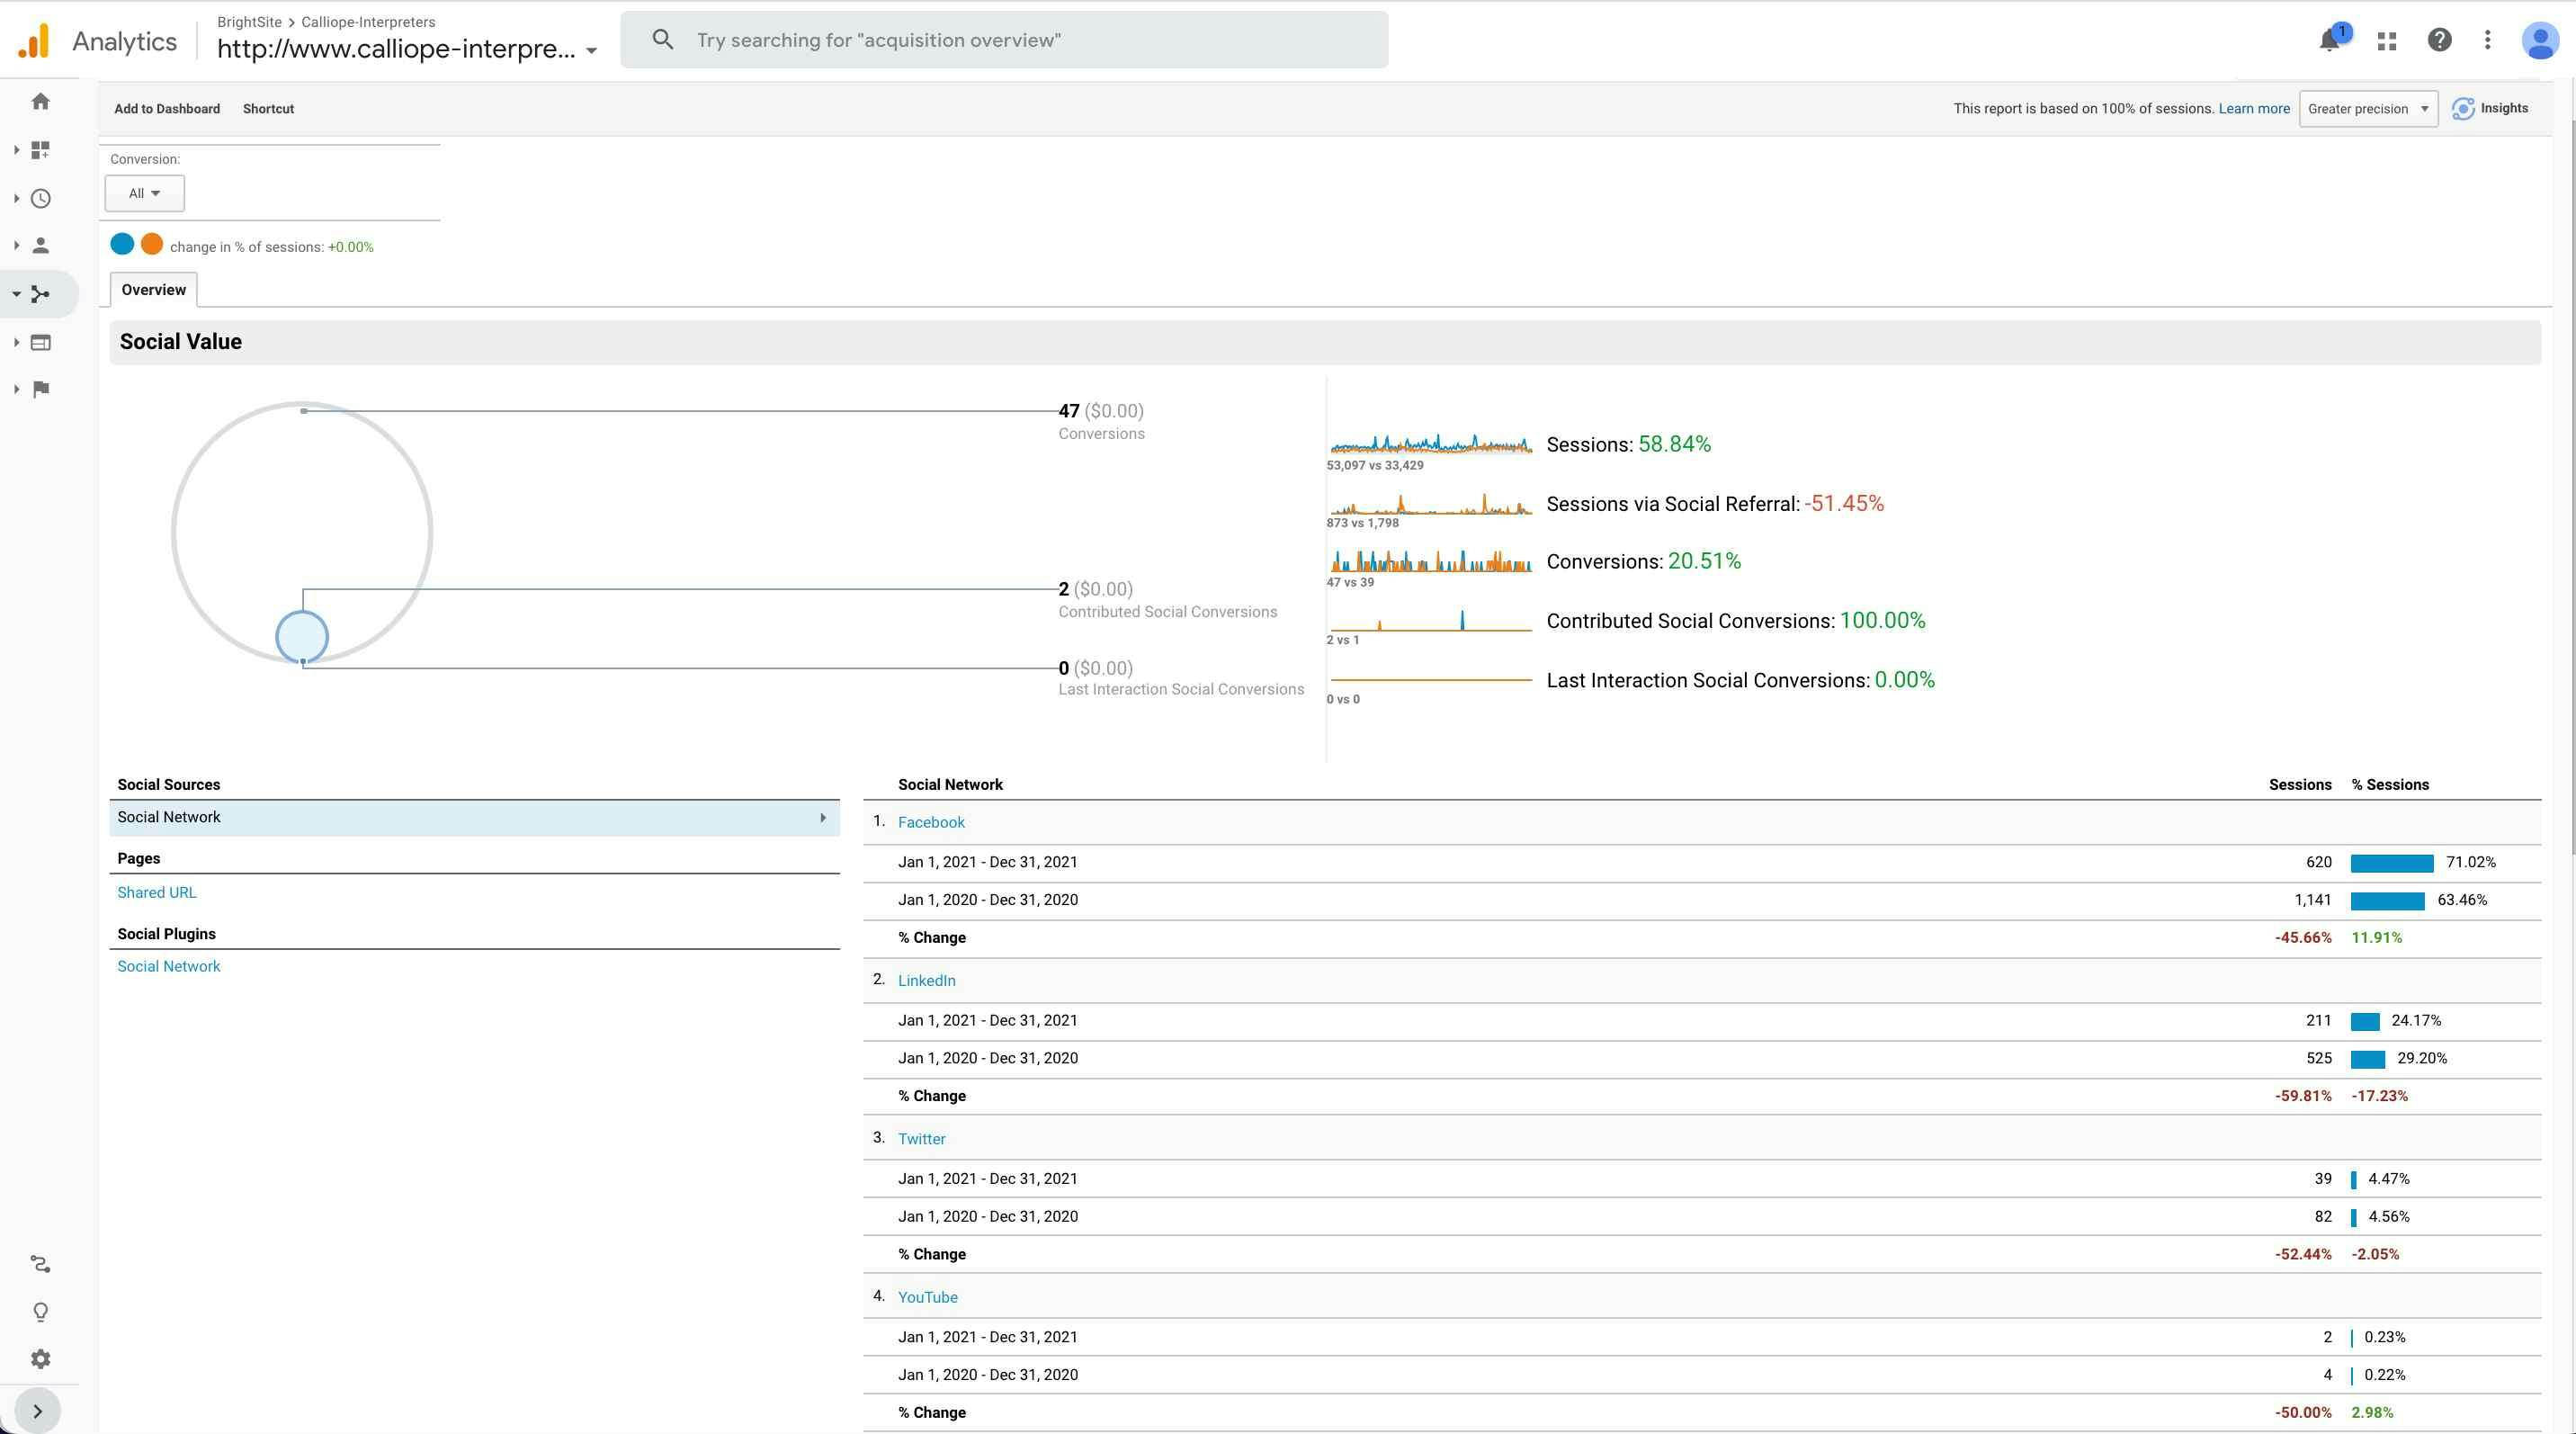Click the help question mark icon
Image resolution: width=2576 pixels, height=1434 pixels.
tap(2439, 40)
